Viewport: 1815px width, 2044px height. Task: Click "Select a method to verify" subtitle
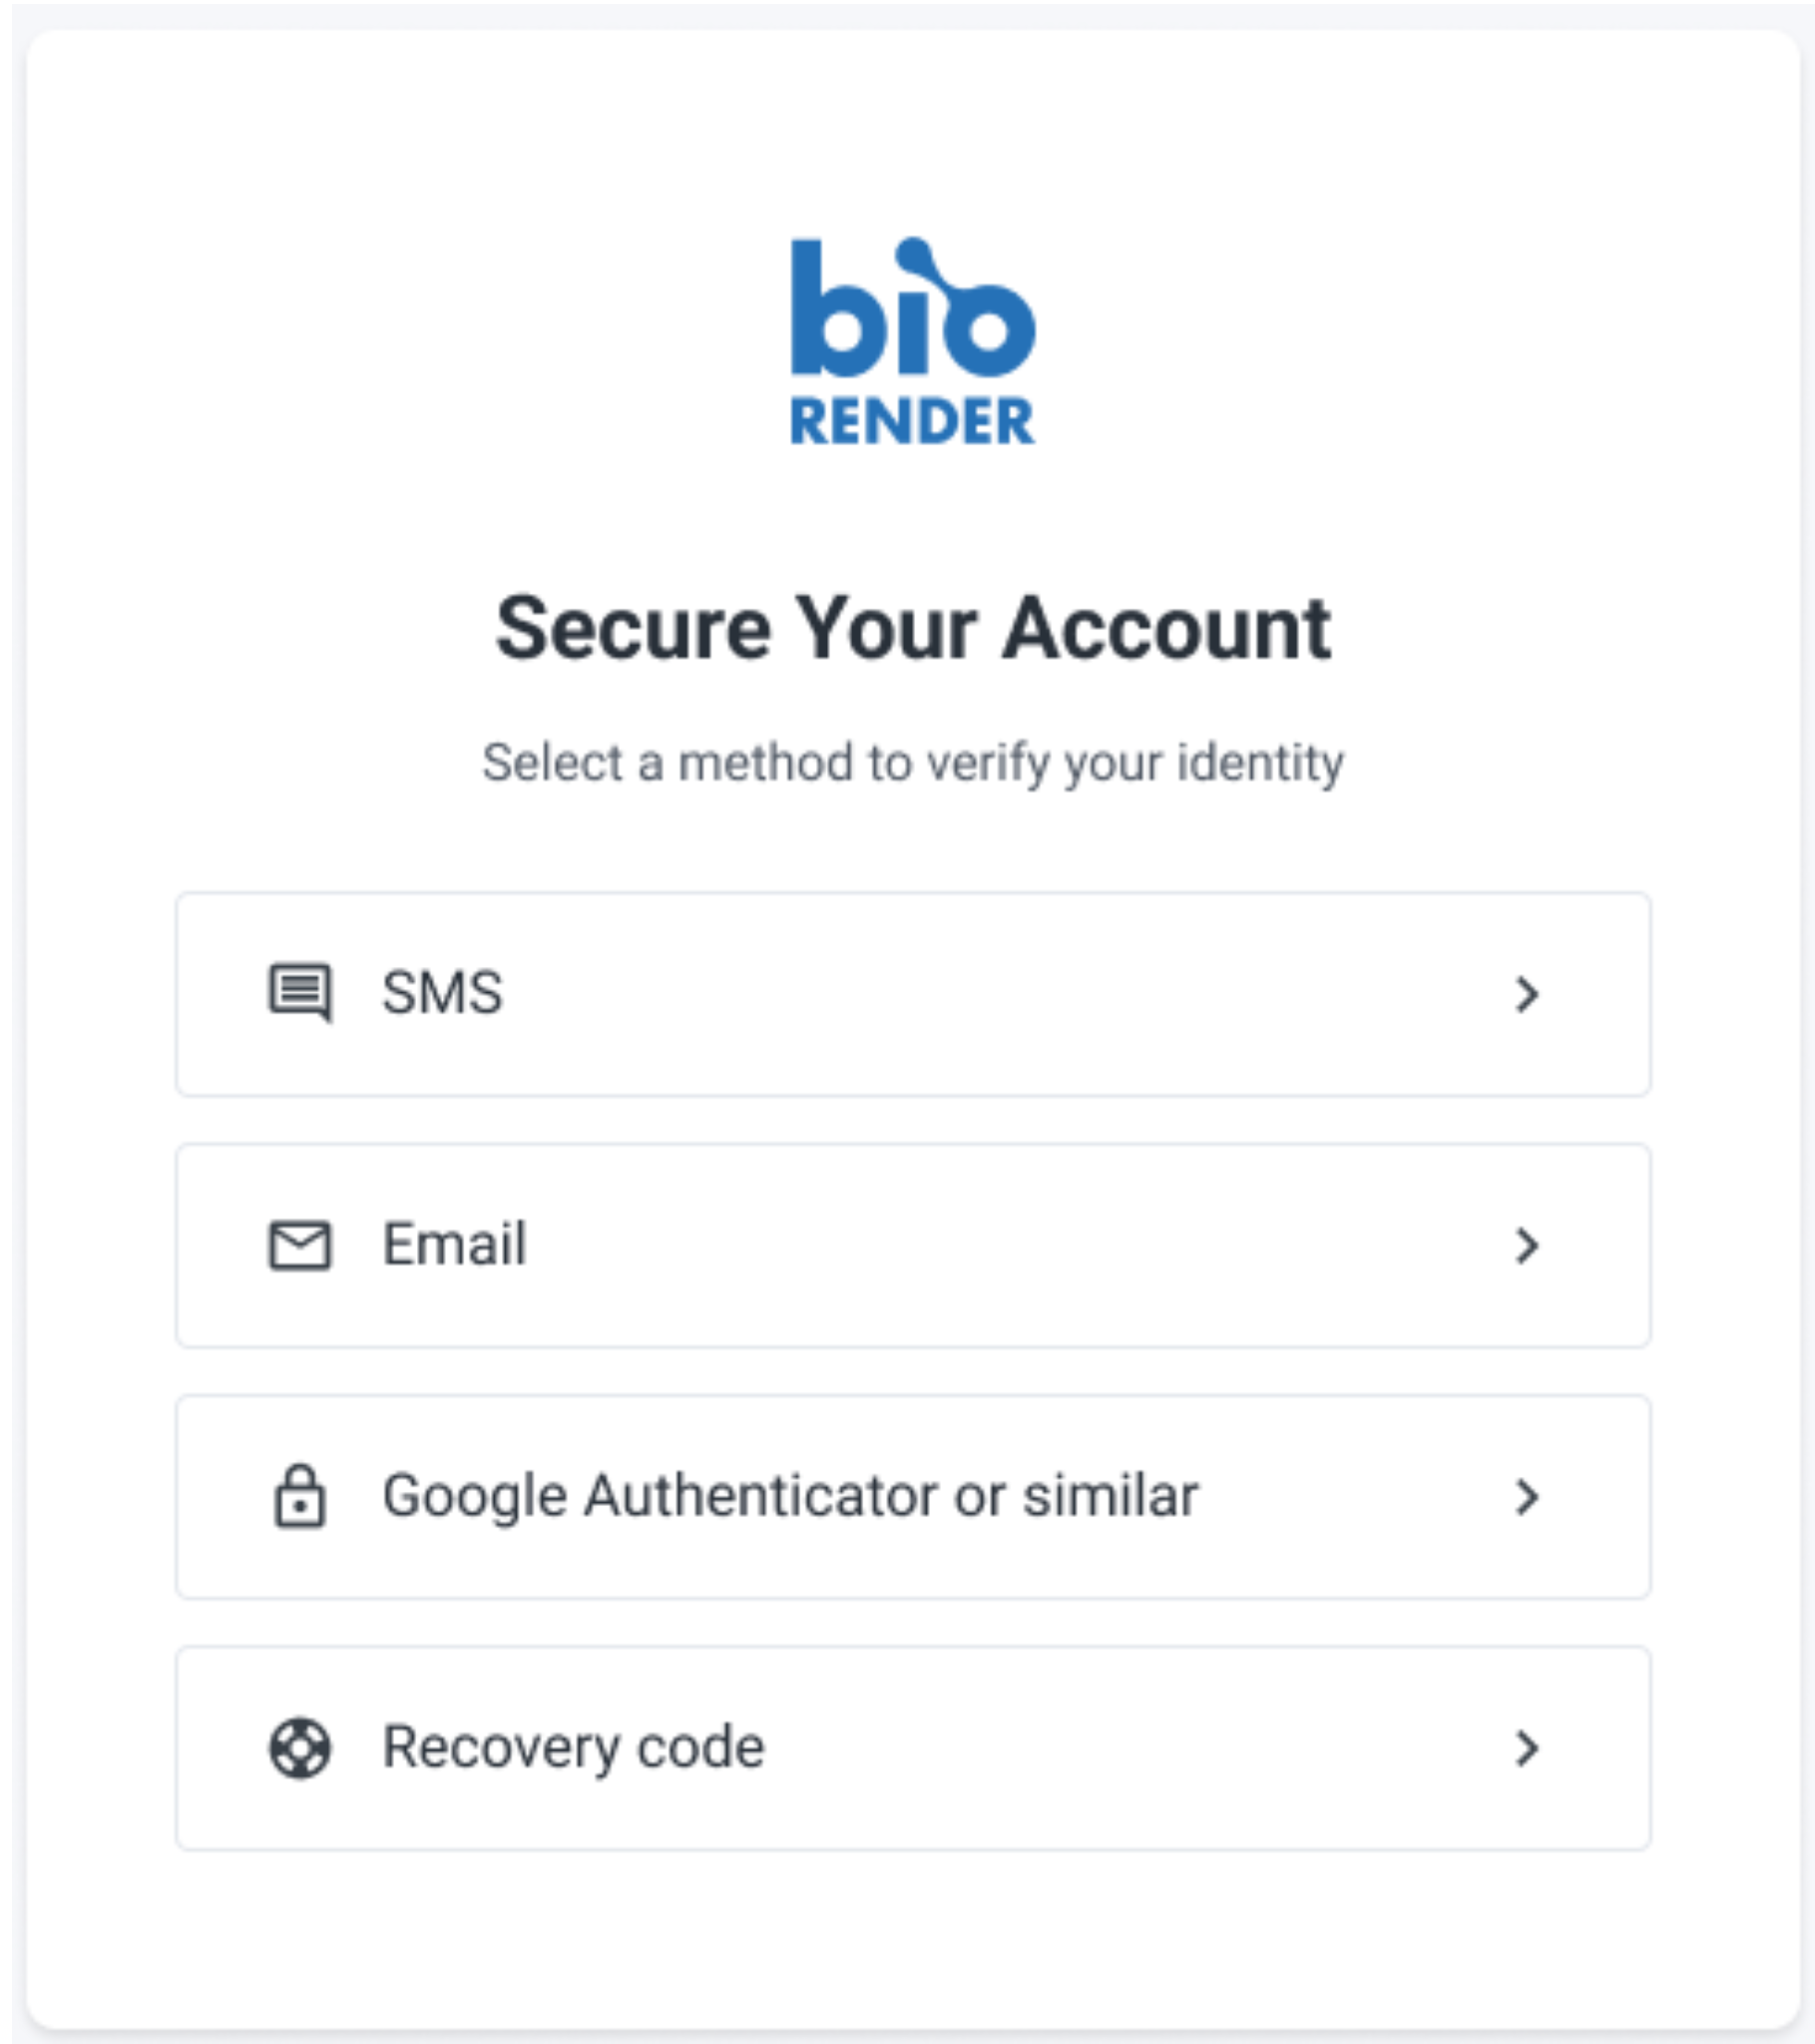pyautogui.click(x=912, y=763)
